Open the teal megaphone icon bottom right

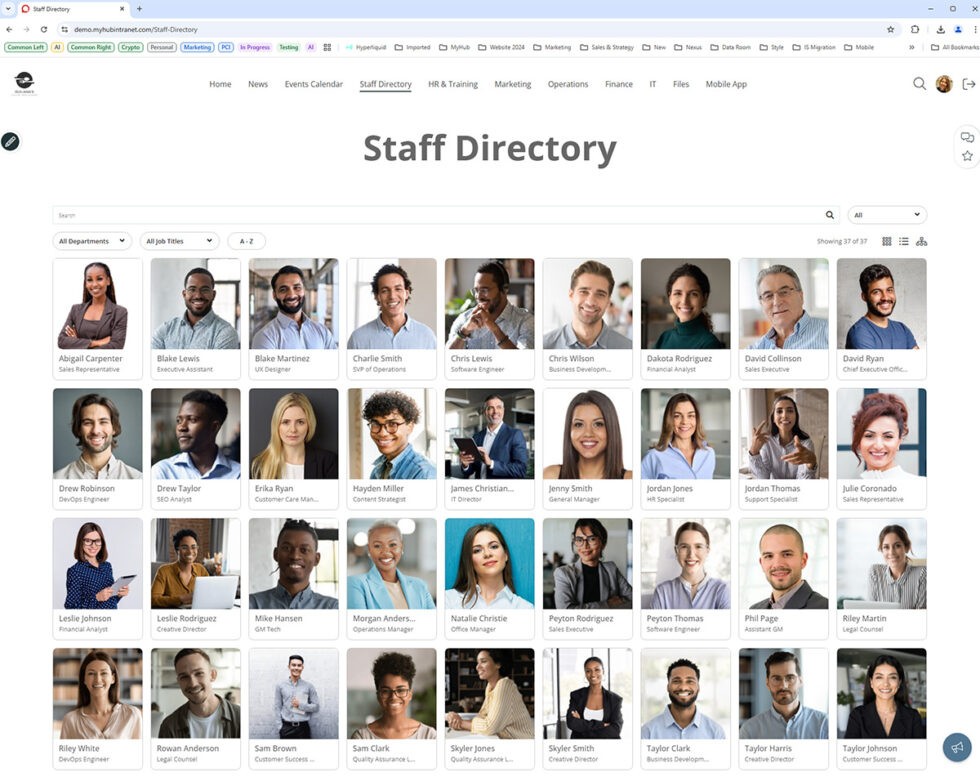coord(956,746)
